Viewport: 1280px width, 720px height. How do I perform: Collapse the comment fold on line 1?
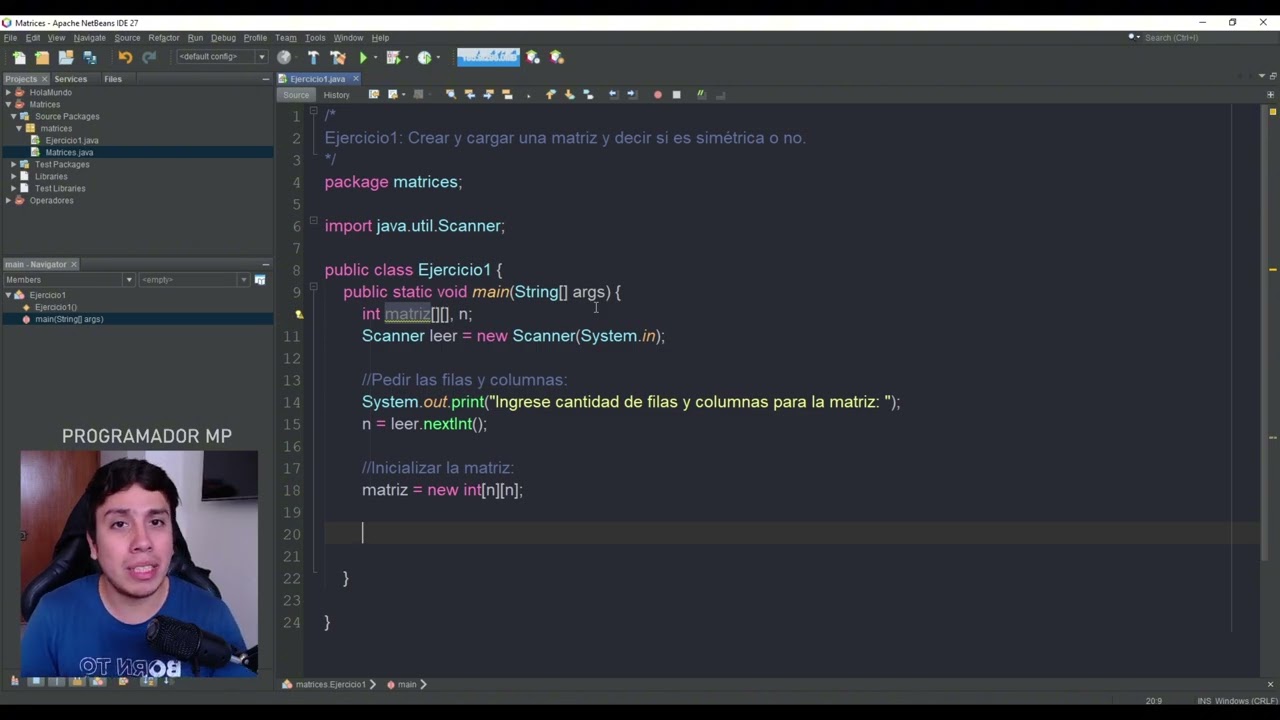pos(313,111)
